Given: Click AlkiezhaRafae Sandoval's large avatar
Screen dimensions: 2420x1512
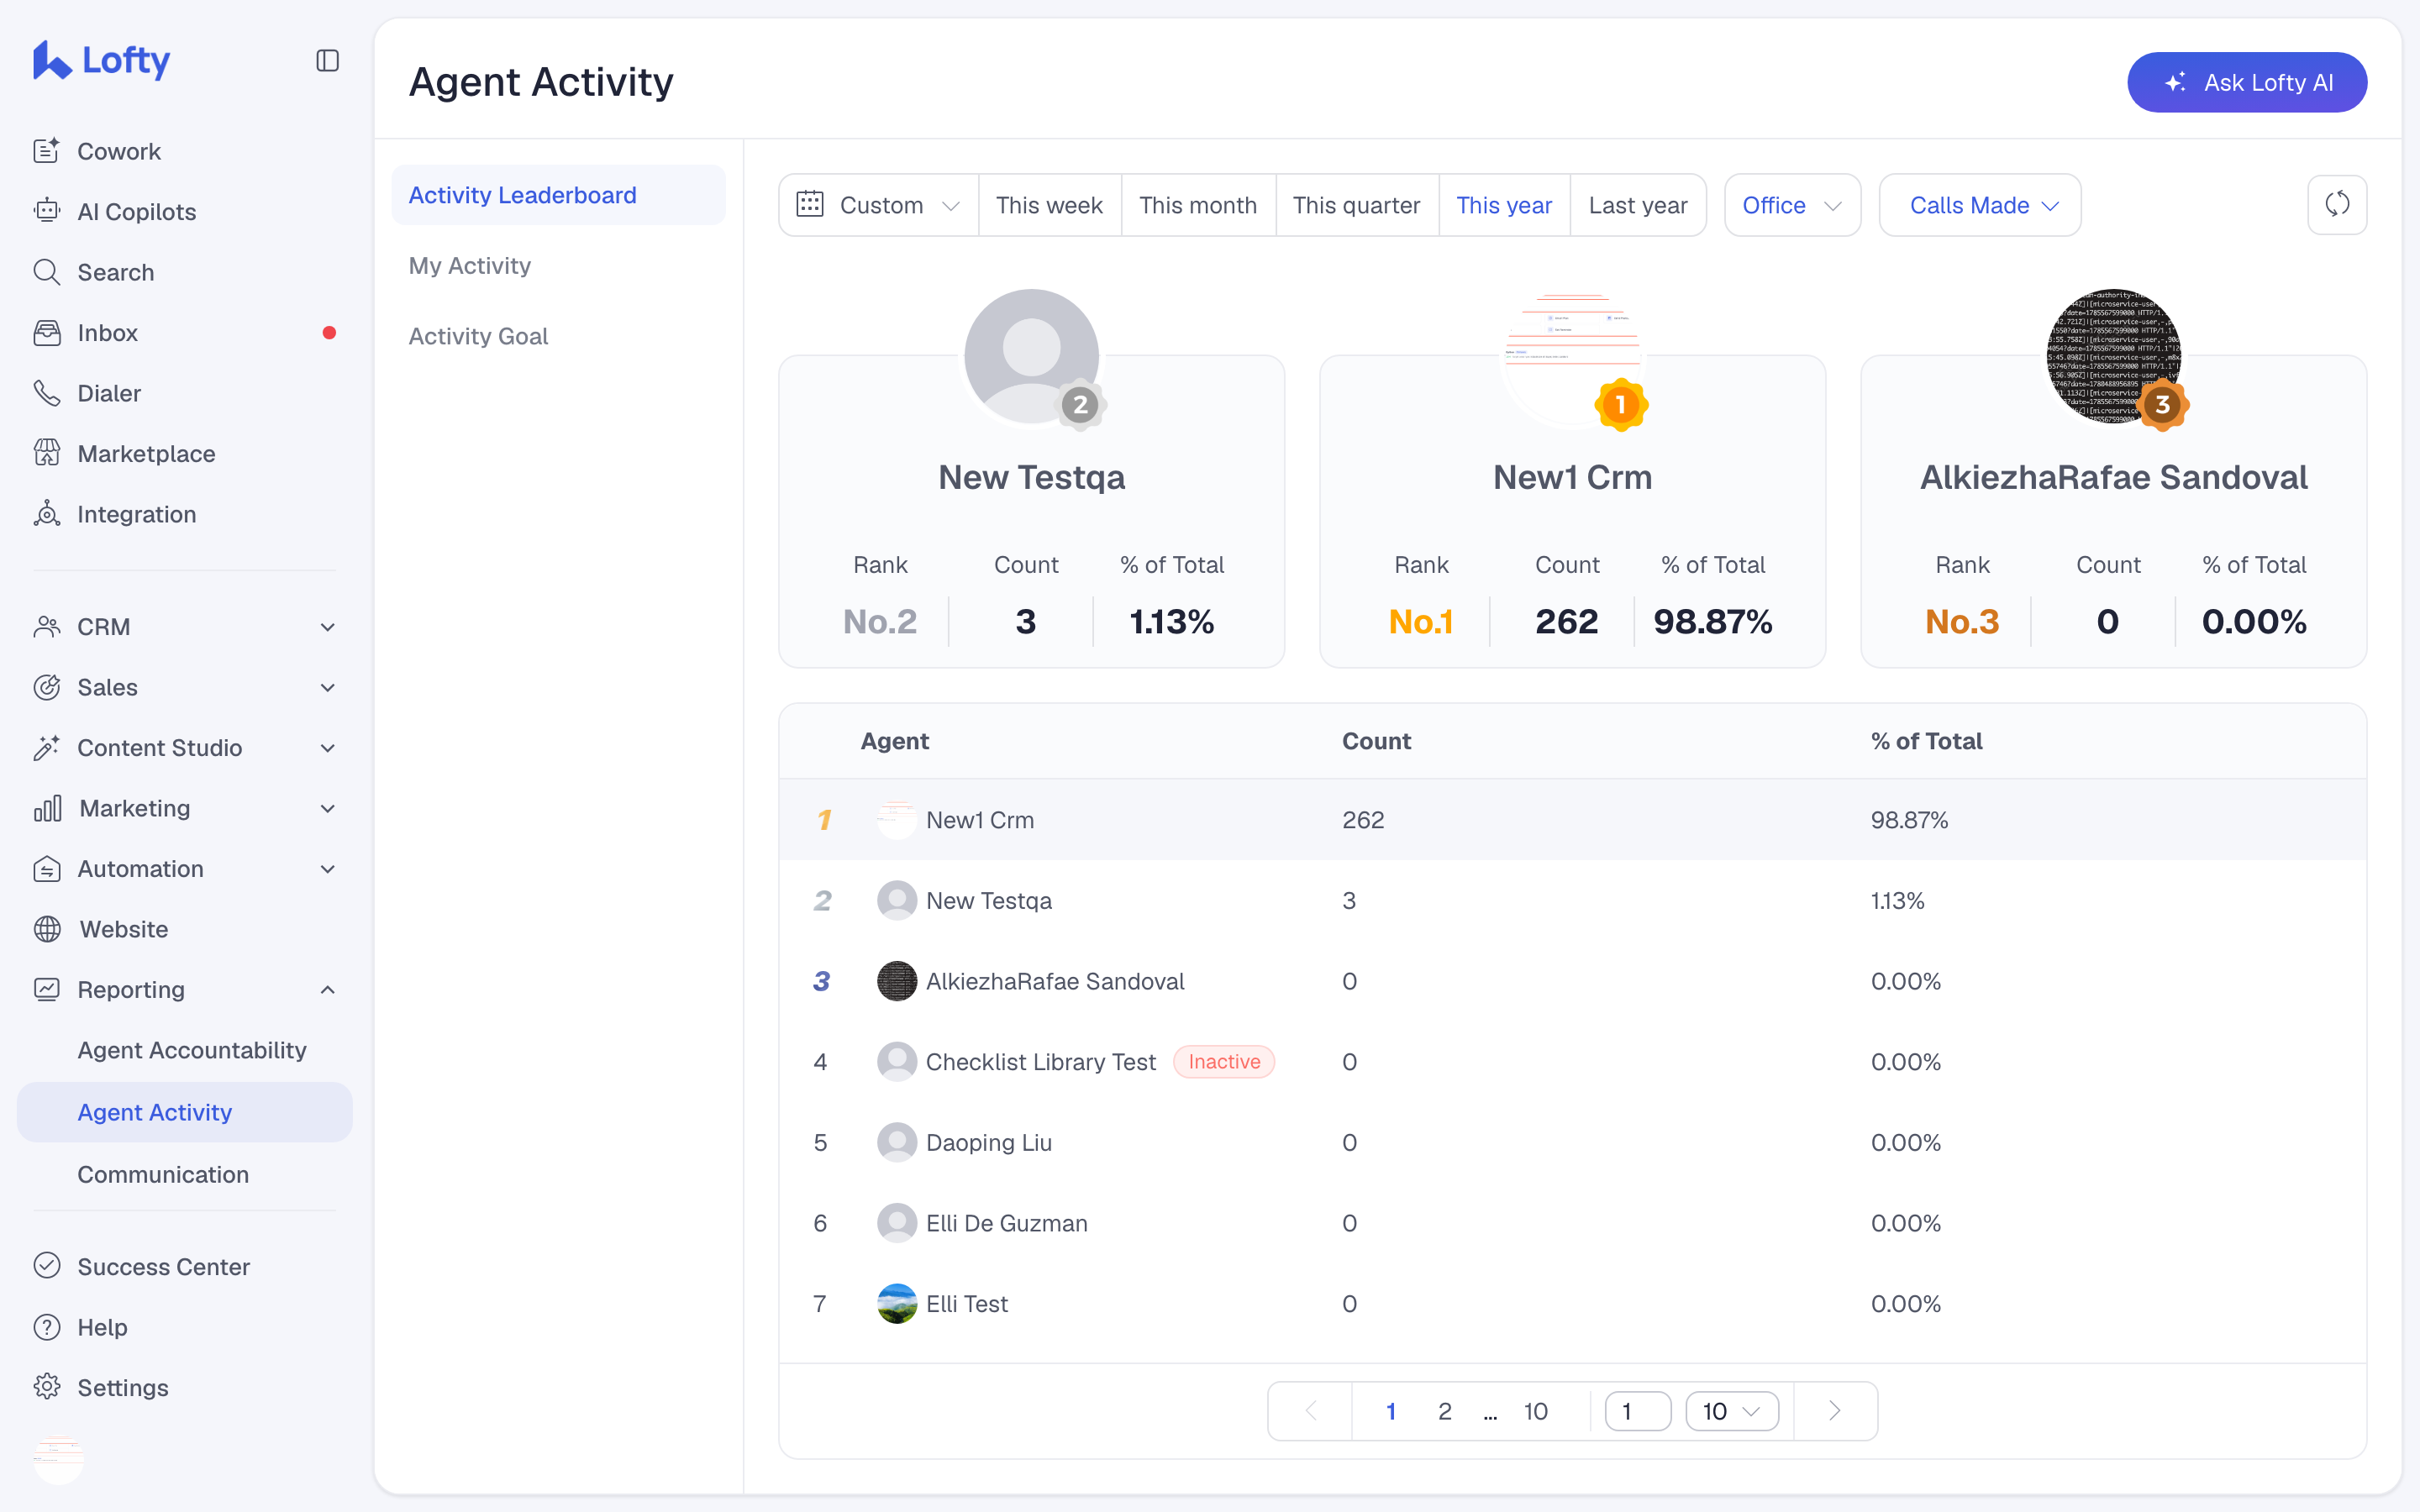Looking at the screenshot, I should (2114, 357).
